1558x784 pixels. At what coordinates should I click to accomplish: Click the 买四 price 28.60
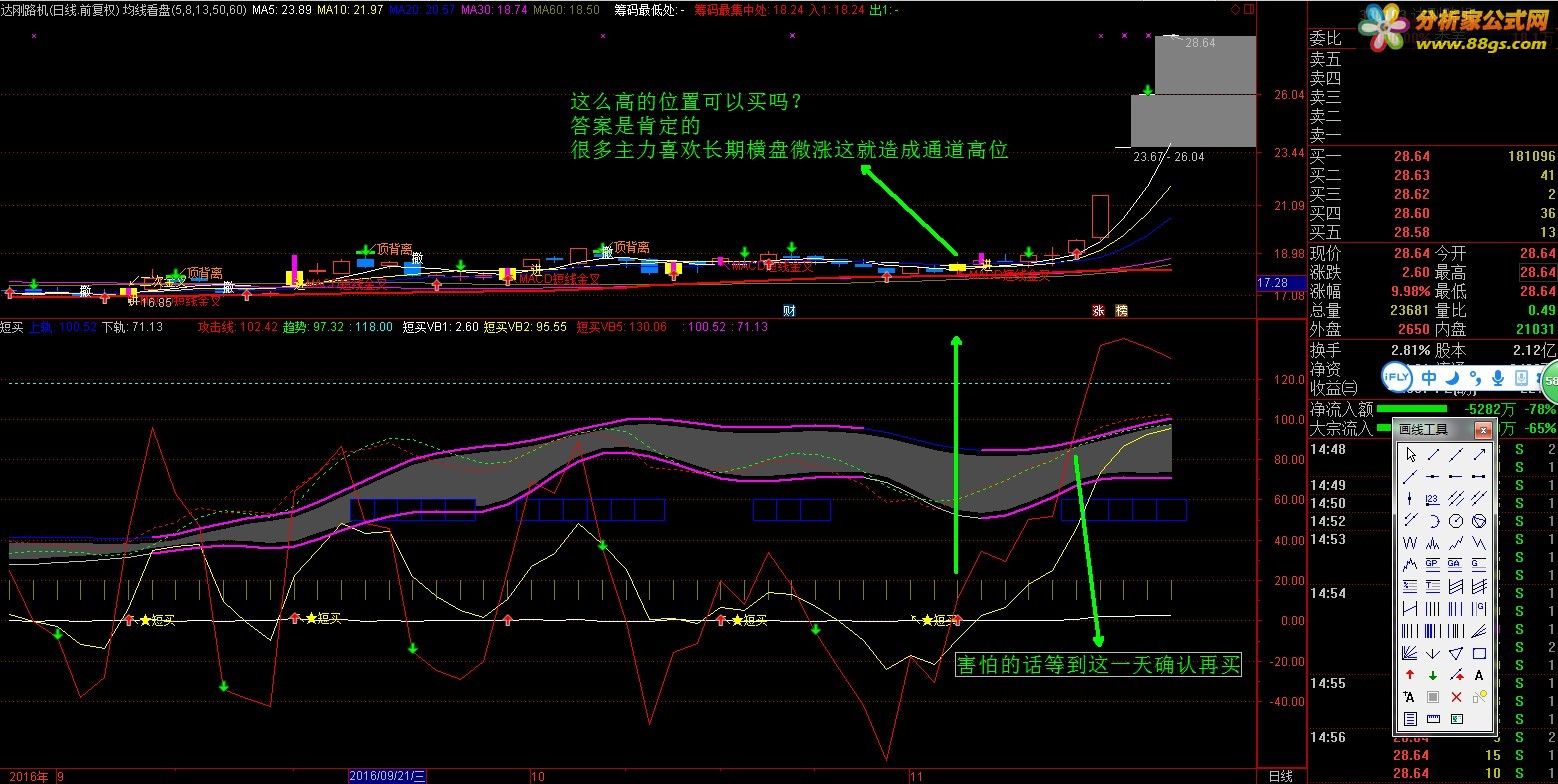pos(1411,213)
